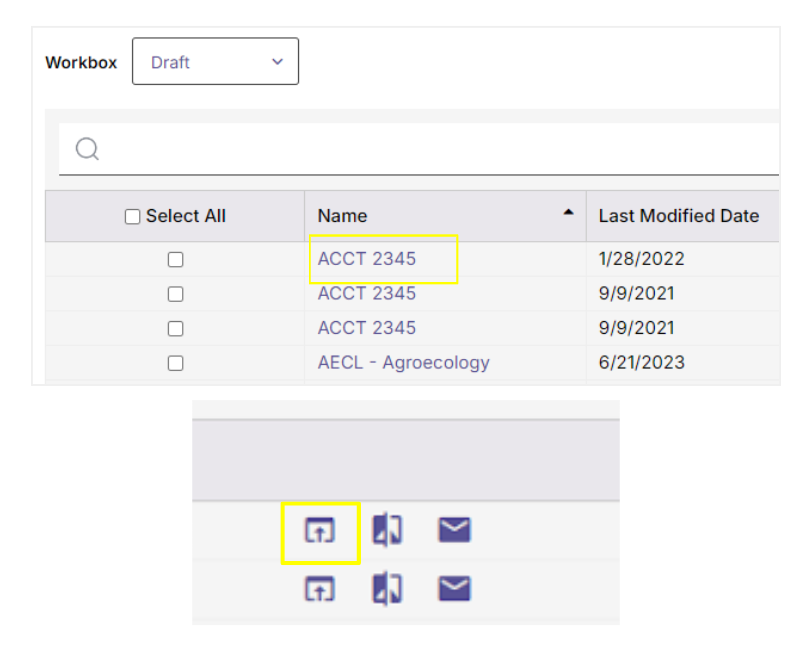Select the checkbox in the second ACCT 2345 row
The image size is (807, 662).
tap(175, 294)
